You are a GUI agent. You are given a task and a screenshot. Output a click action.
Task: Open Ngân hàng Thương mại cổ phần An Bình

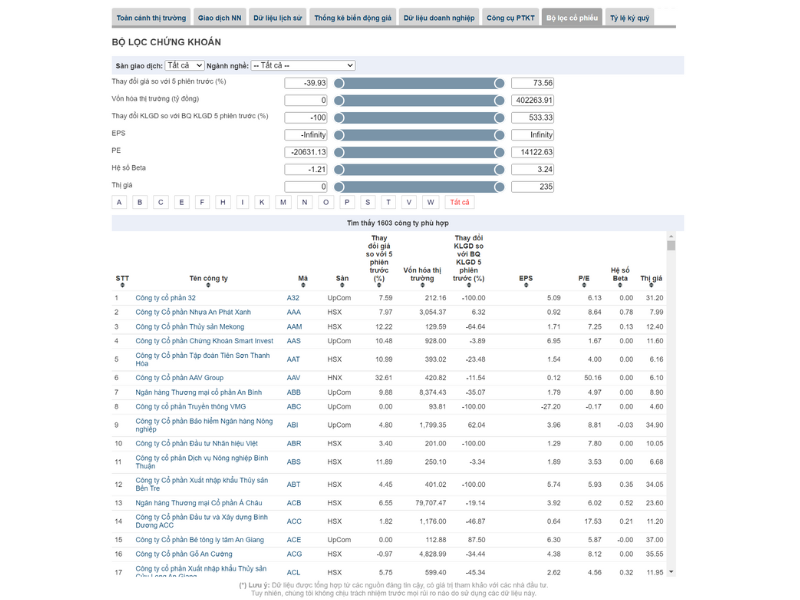pos(198,392)
